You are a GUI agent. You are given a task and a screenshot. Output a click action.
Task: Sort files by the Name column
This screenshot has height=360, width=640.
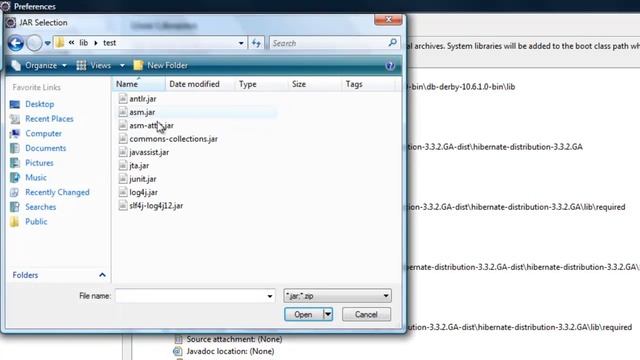tap(139, 84)
